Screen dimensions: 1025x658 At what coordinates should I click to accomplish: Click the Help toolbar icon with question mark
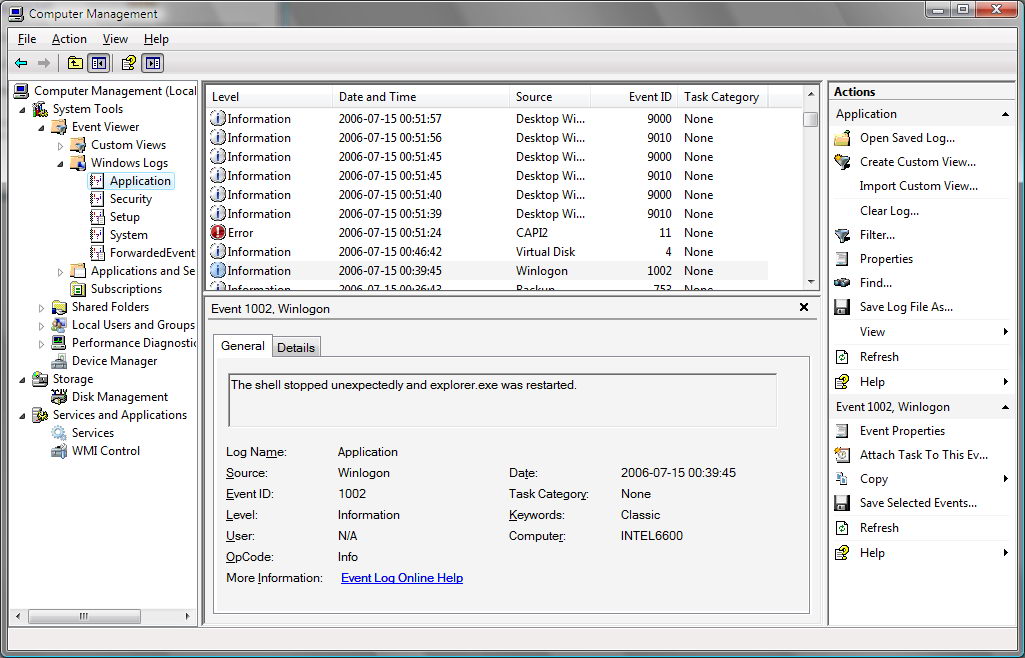[x=129, y=63]
